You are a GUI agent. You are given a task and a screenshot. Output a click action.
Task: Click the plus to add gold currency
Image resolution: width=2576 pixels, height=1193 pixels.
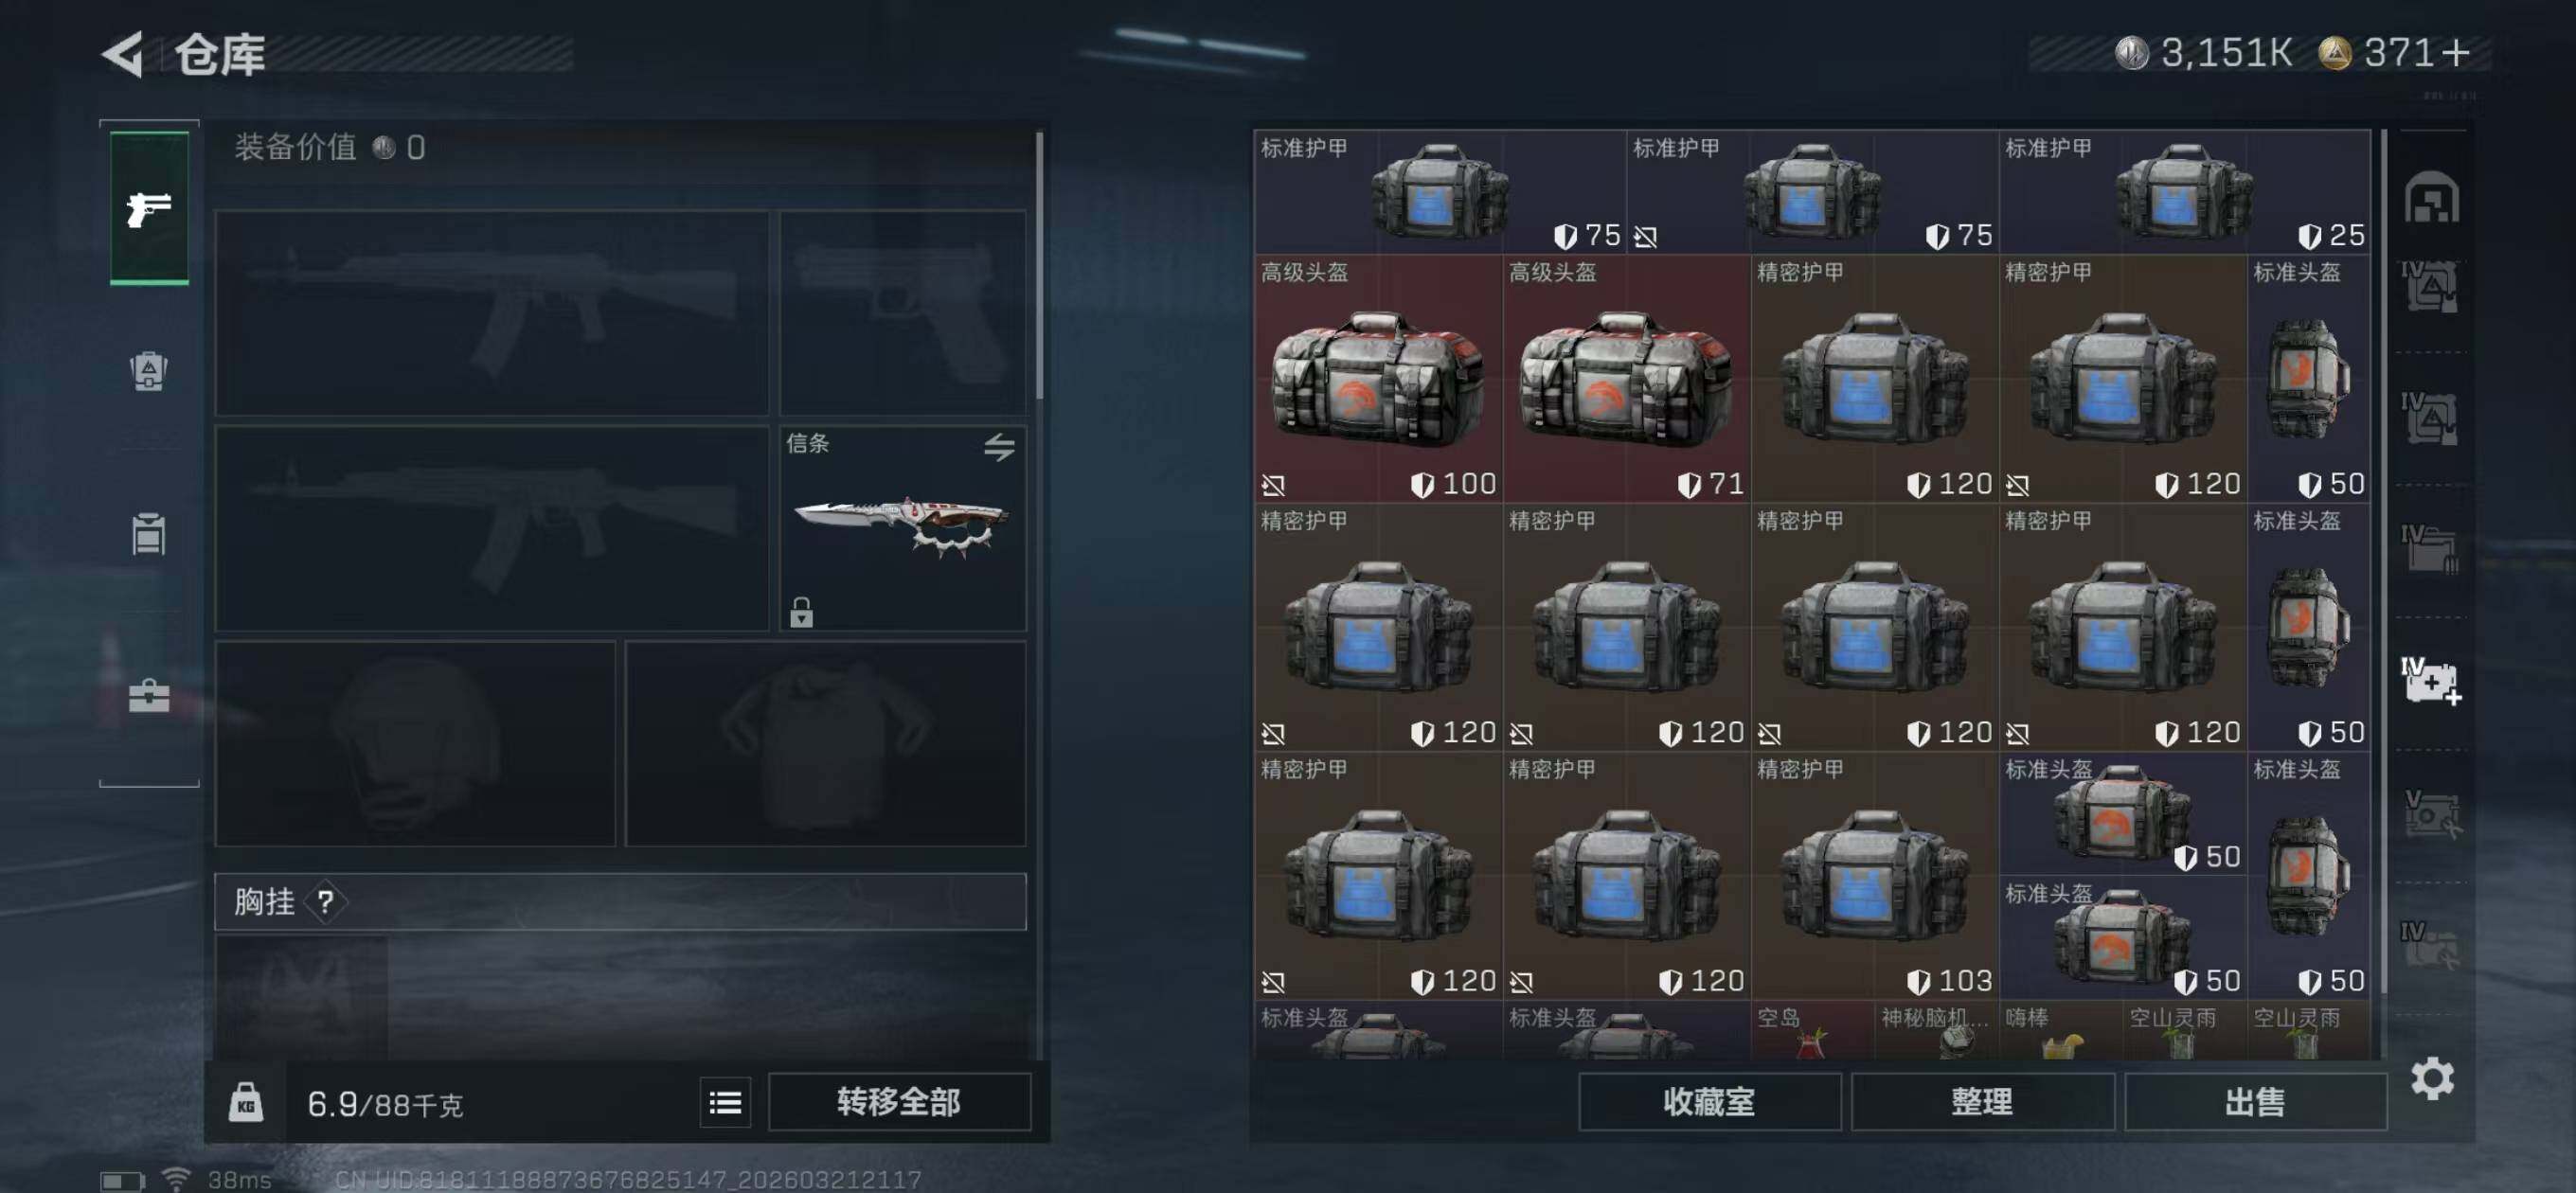(2456, 52)
